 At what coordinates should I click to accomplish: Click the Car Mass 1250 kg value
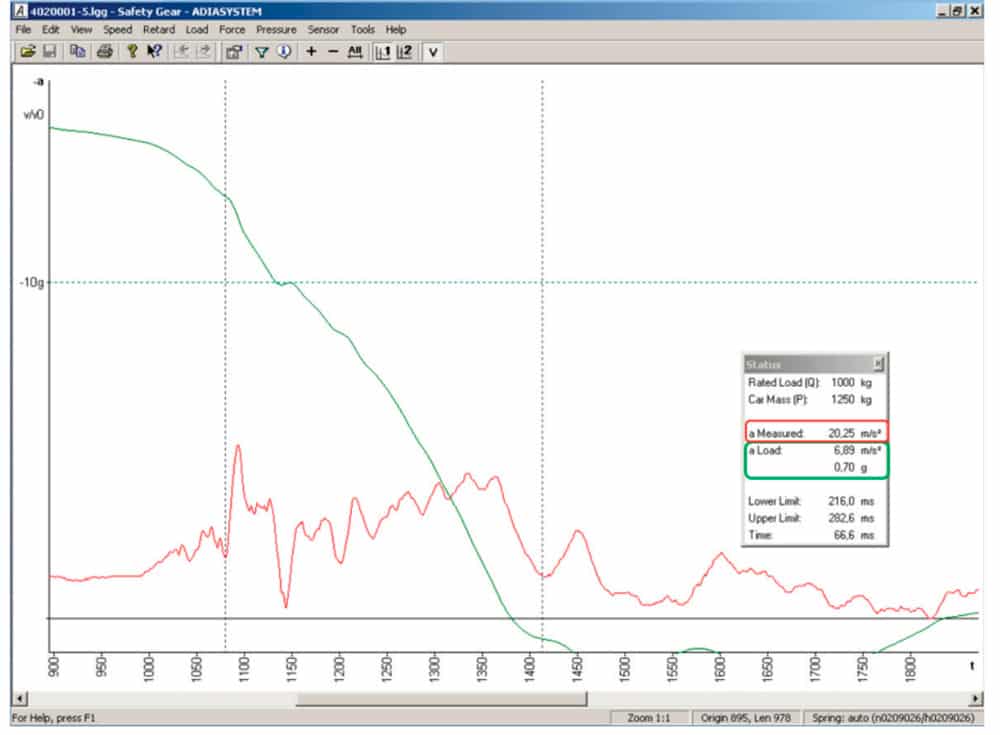(851, 399)
